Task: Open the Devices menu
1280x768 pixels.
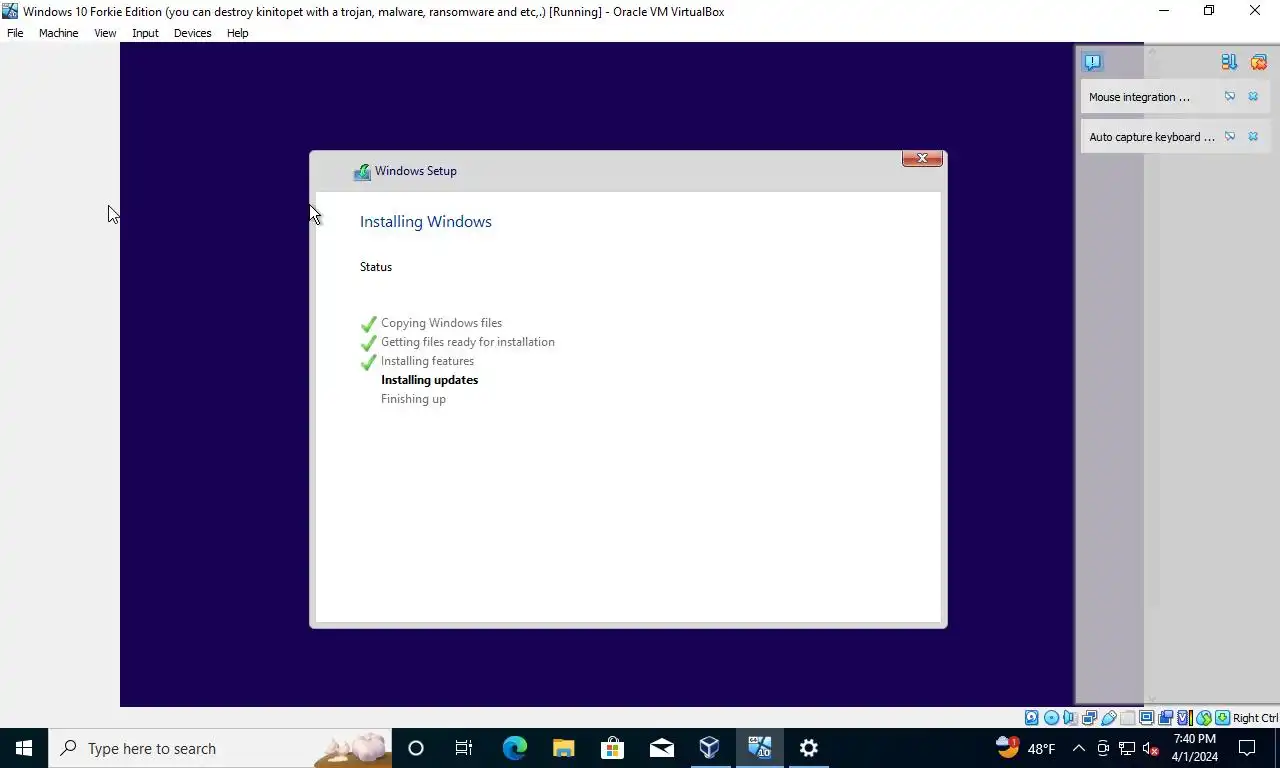Action: point(192,33)
